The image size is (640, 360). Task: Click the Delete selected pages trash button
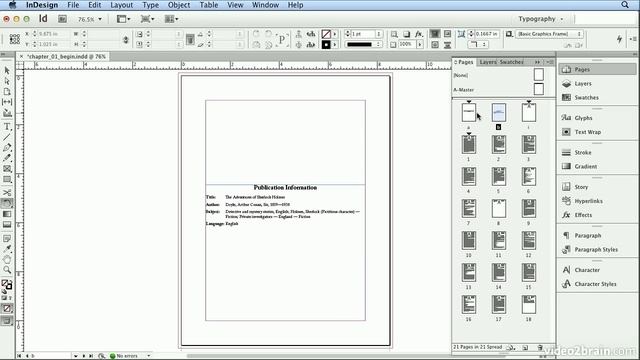(x=540, y=347)
